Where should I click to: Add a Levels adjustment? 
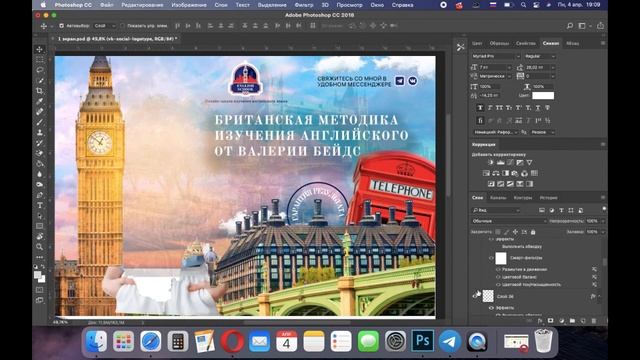pyautogui.click(x=501, y=162)
